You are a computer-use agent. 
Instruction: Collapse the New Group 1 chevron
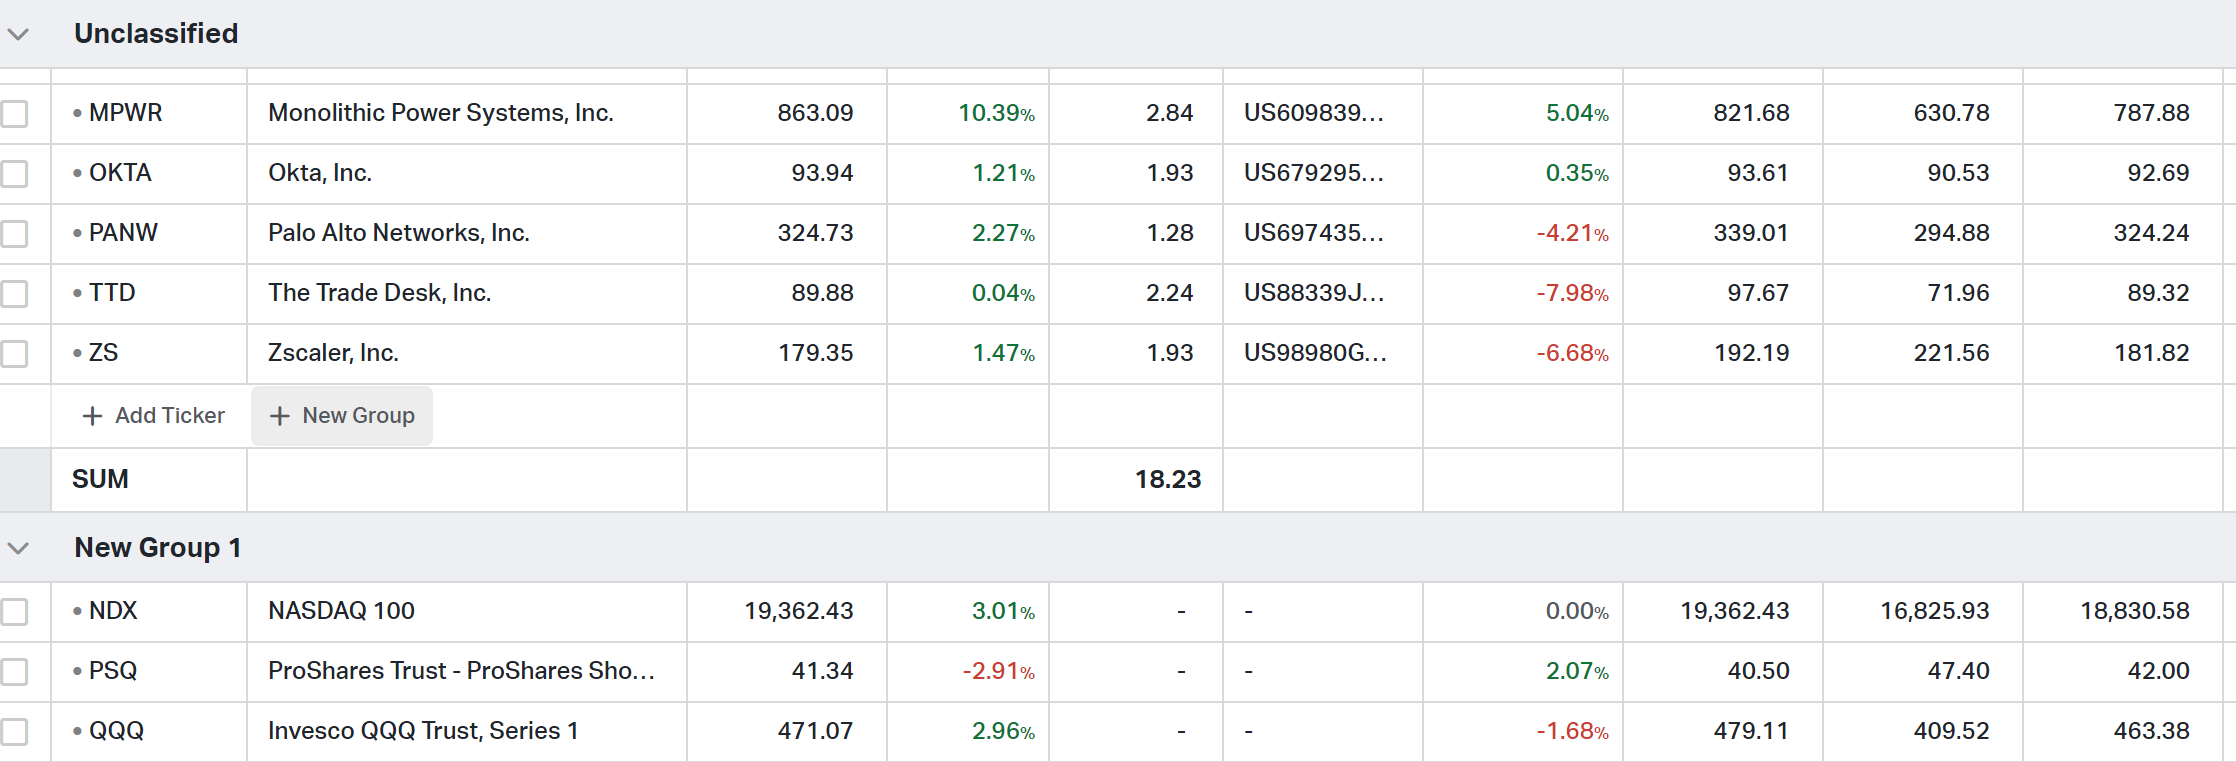[x=18, y=548]
